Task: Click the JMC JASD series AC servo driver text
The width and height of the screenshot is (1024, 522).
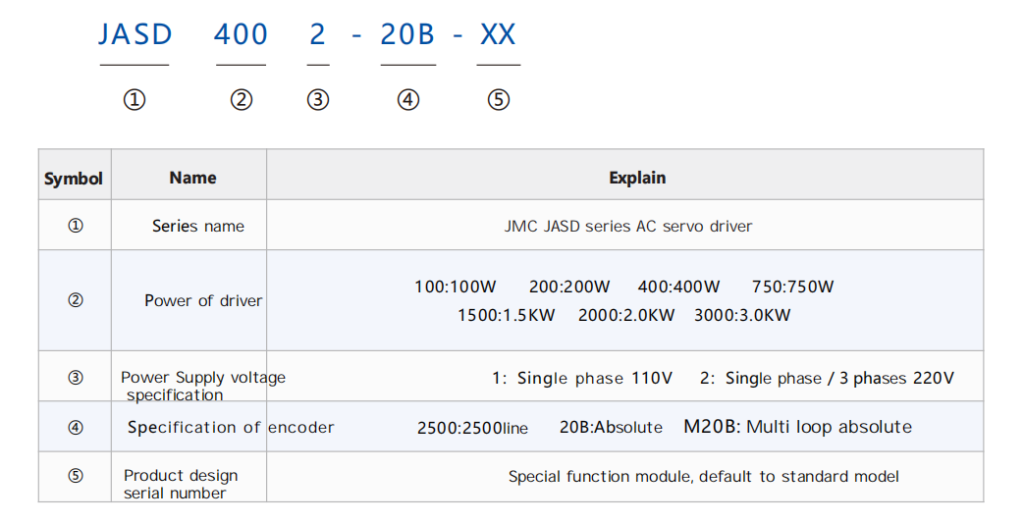Action: [x=628, y=226]
